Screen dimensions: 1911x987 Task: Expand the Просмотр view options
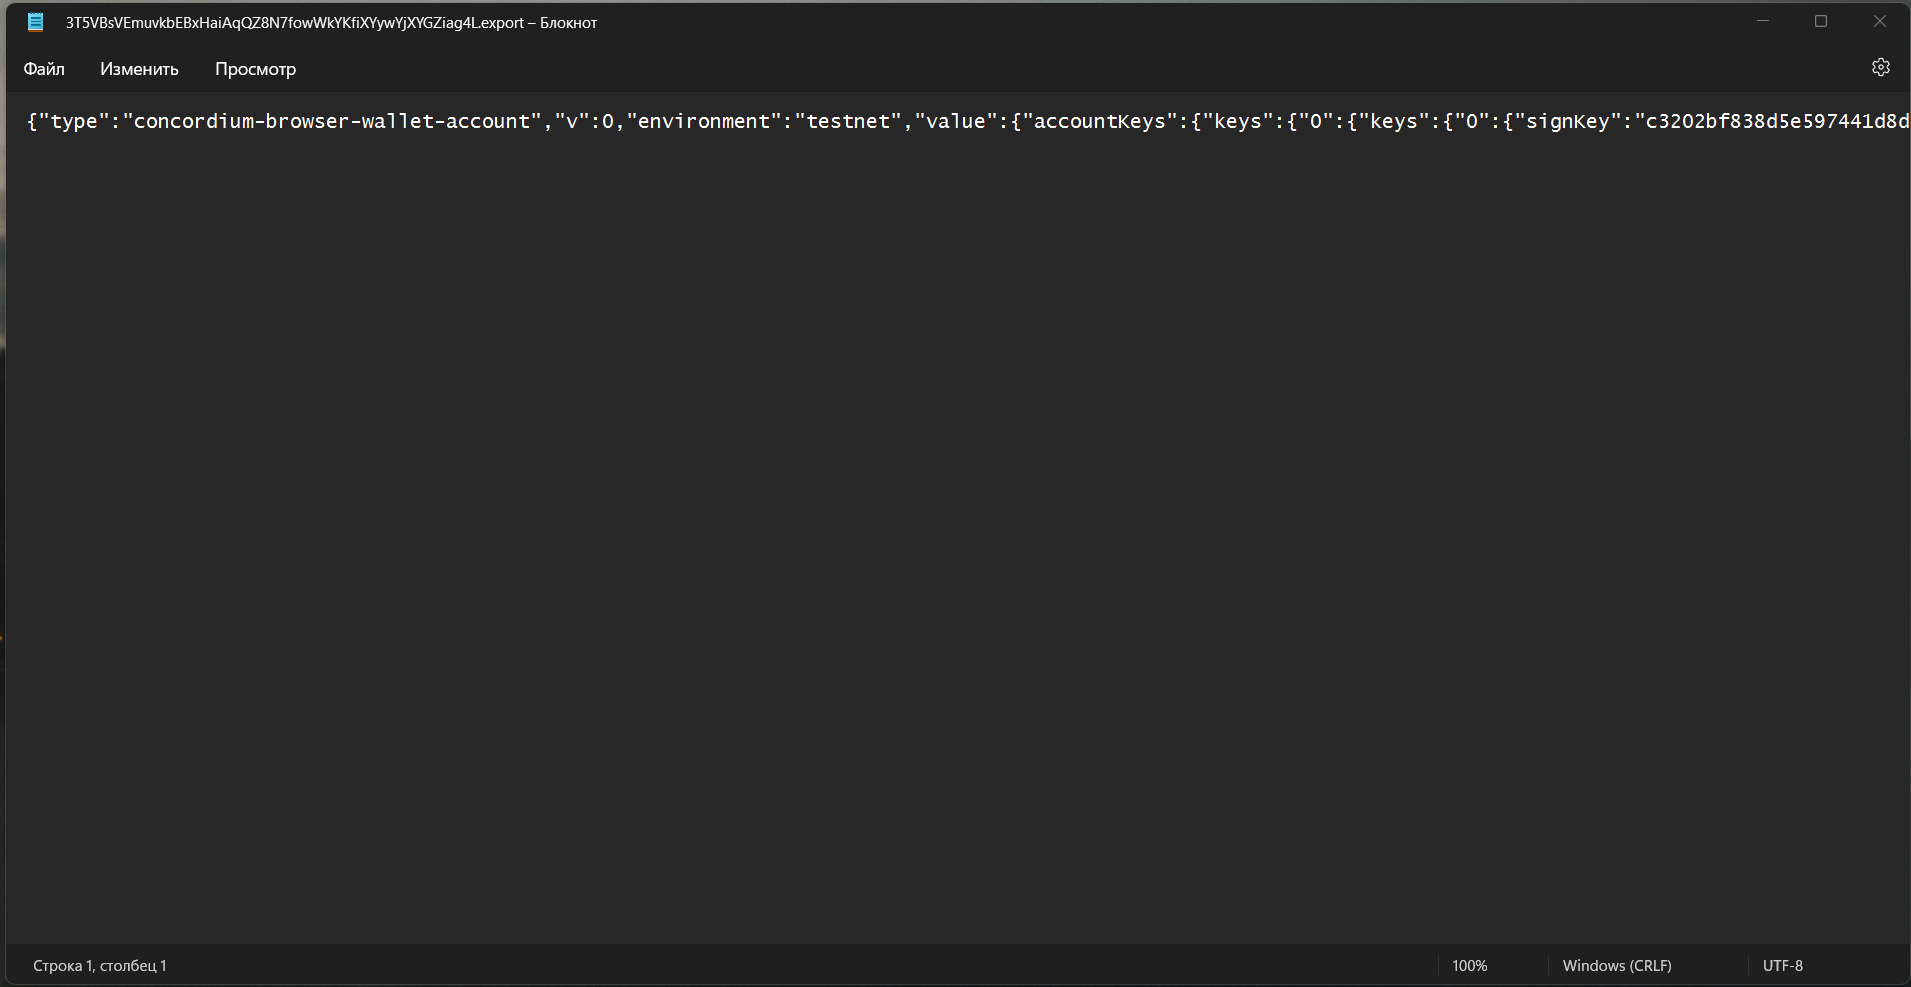pyautogui.click(x=255, y=68)
